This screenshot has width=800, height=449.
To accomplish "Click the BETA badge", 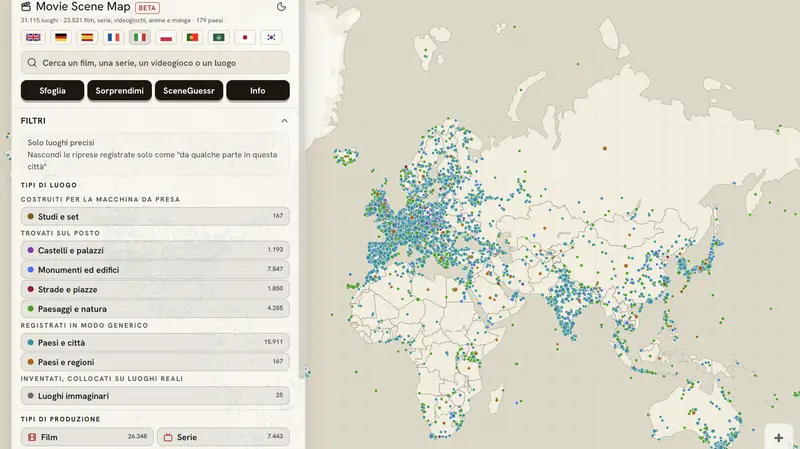I will click(x=147, y=8).
